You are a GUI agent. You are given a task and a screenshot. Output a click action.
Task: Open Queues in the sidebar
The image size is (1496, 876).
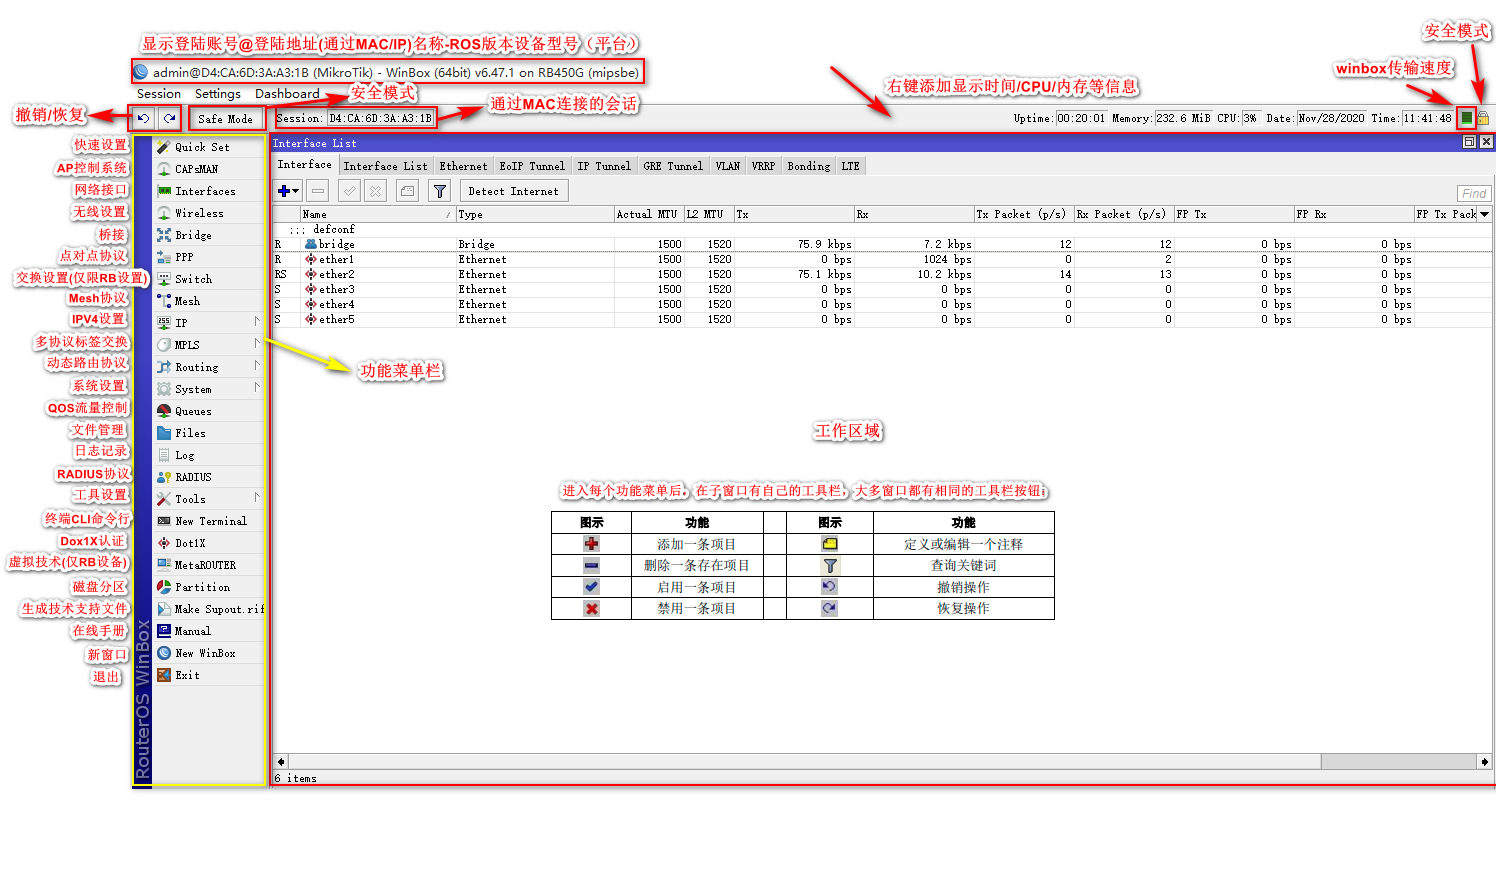click(x=209, y=411)
